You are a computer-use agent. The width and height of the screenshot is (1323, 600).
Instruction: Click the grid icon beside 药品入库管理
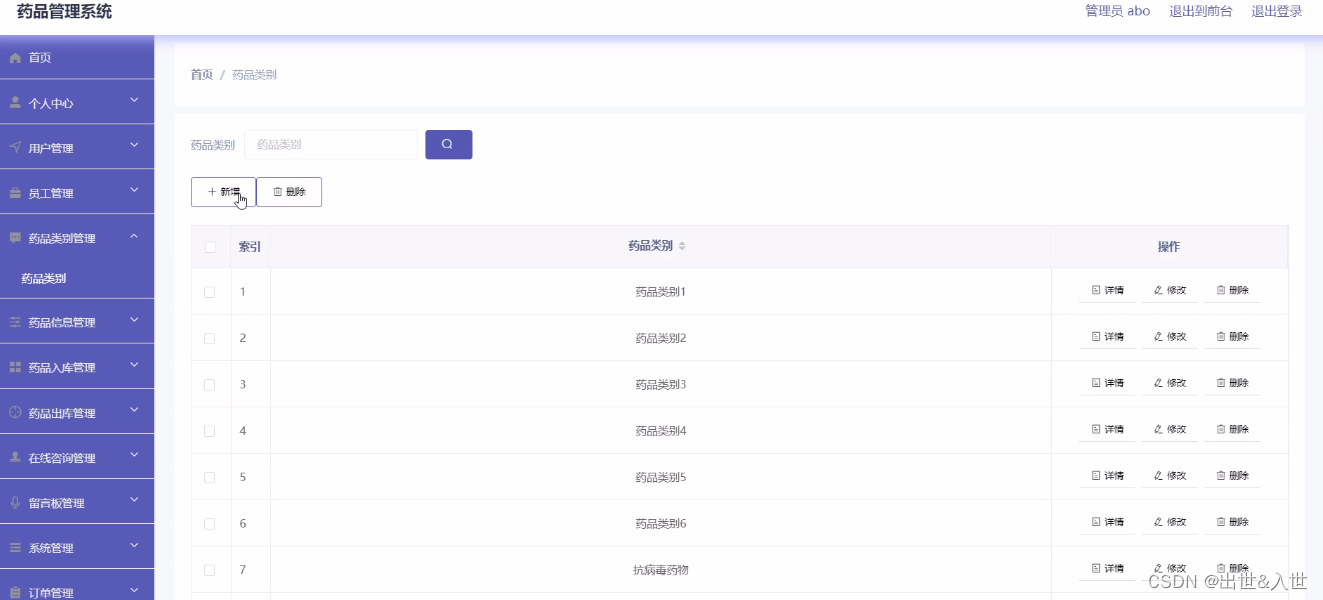[15, 367]
